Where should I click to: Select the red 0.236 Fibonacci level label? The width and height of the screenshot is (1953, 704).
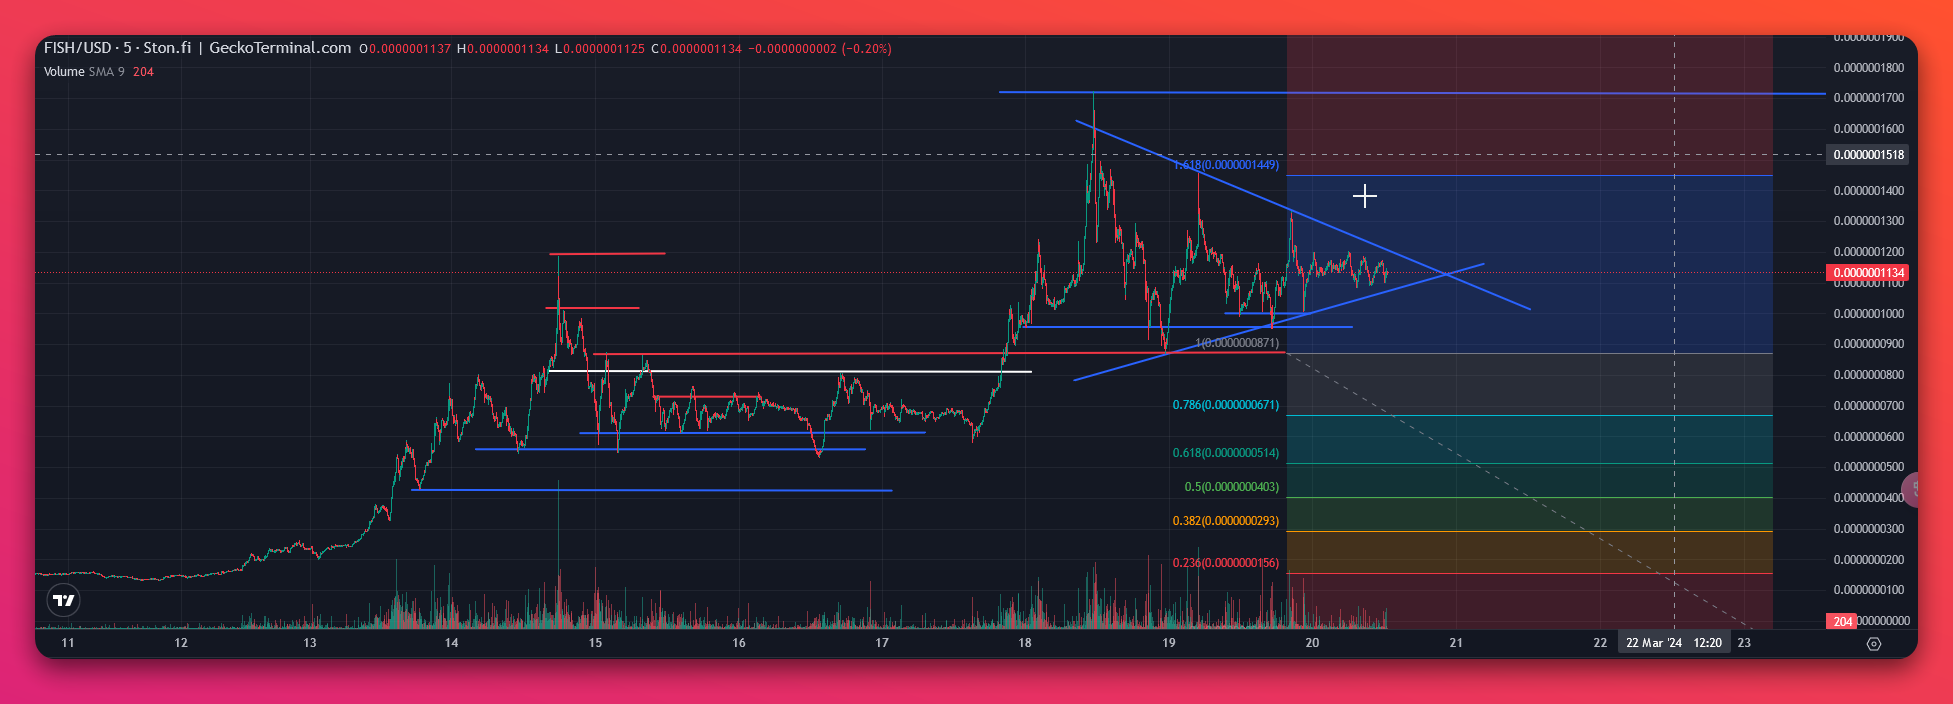[x=1225, y=563]
